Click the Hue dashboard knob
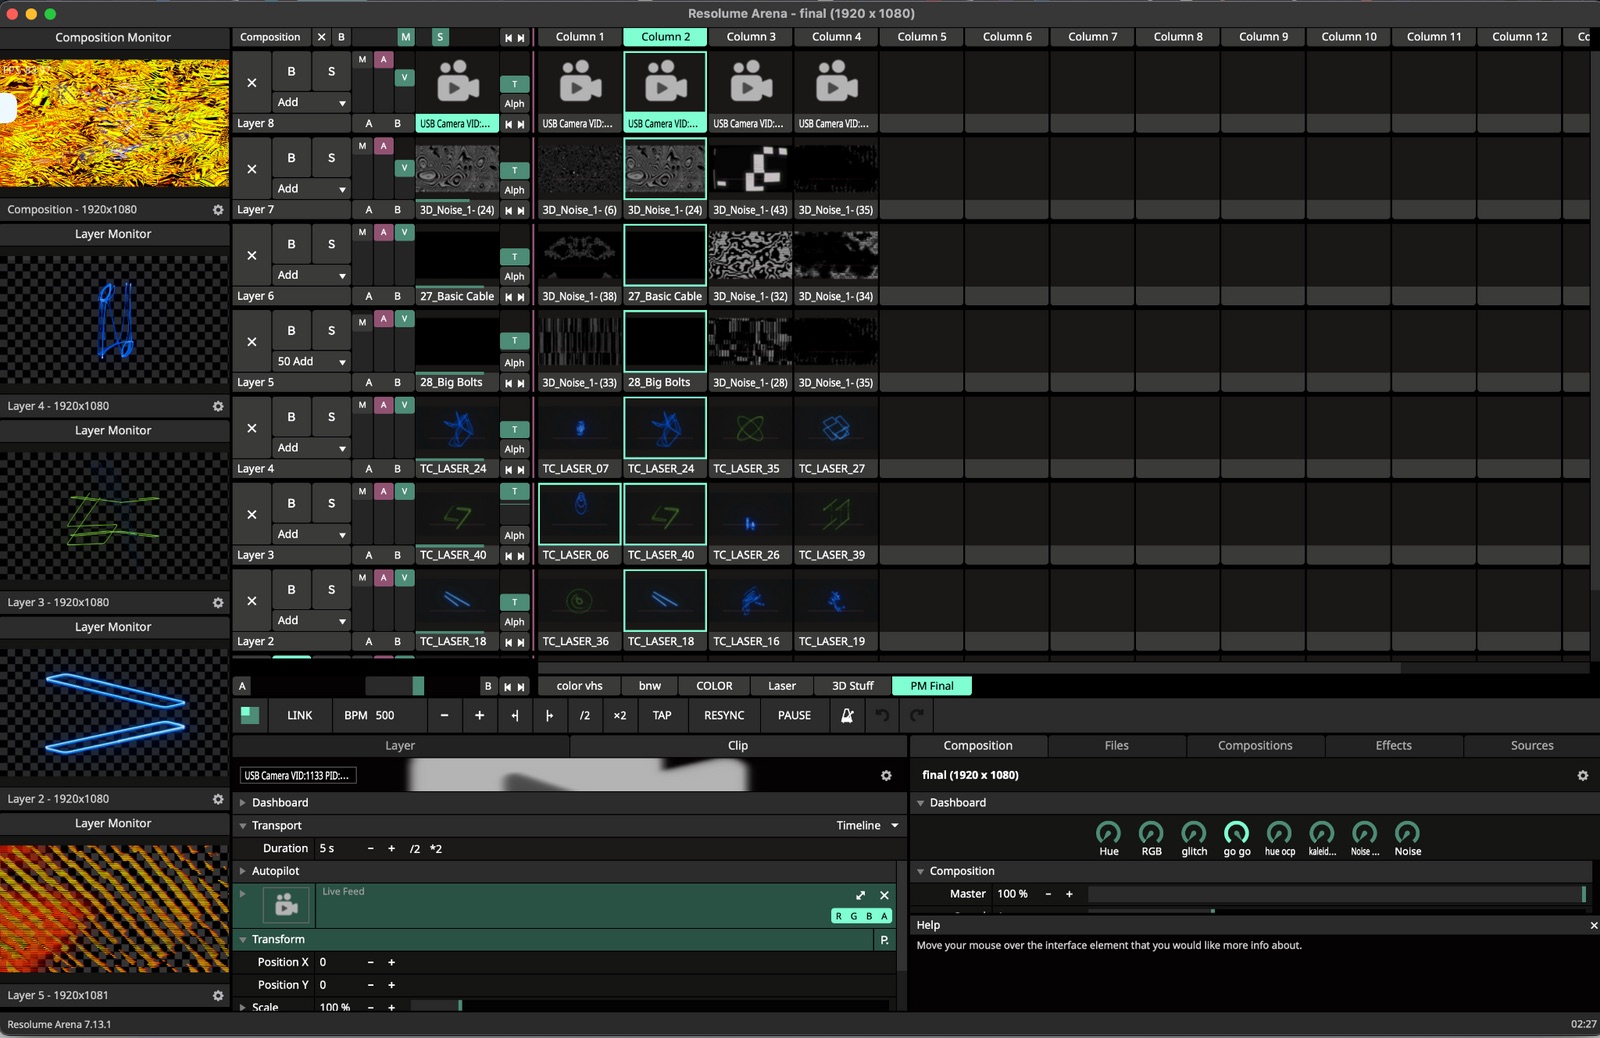The image size is (1600, 1038). coord(1108,832)
